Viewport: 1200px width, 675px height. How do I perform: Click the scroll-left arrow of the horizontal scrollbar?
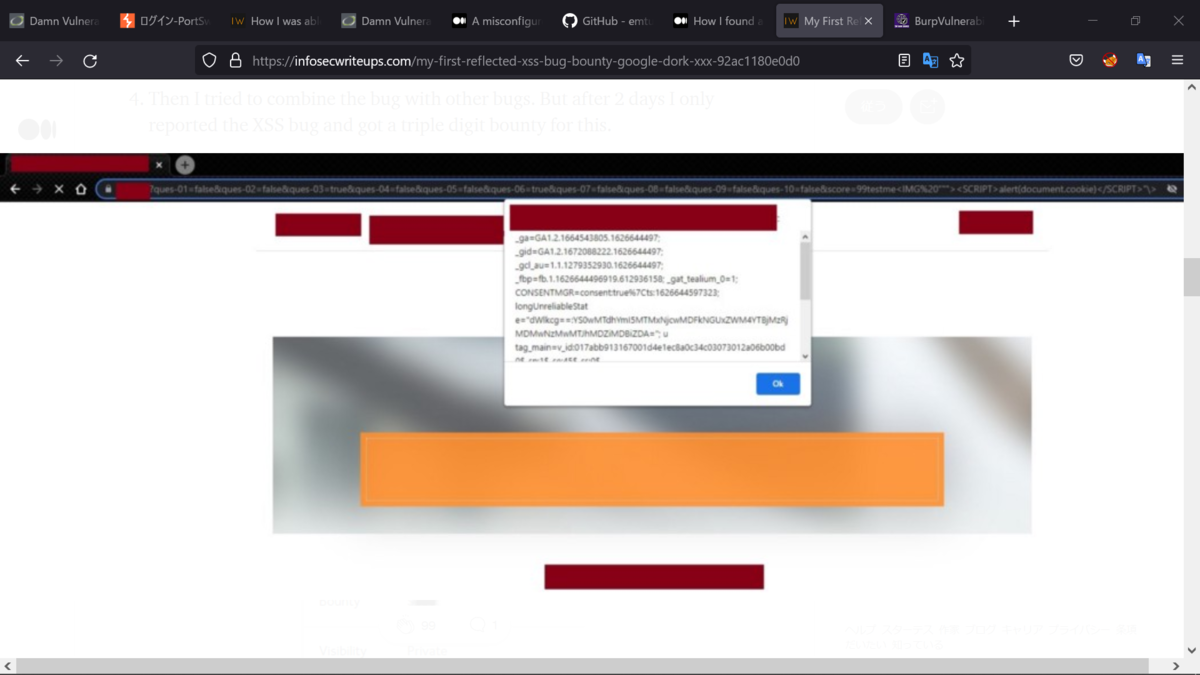coord(8,666)
